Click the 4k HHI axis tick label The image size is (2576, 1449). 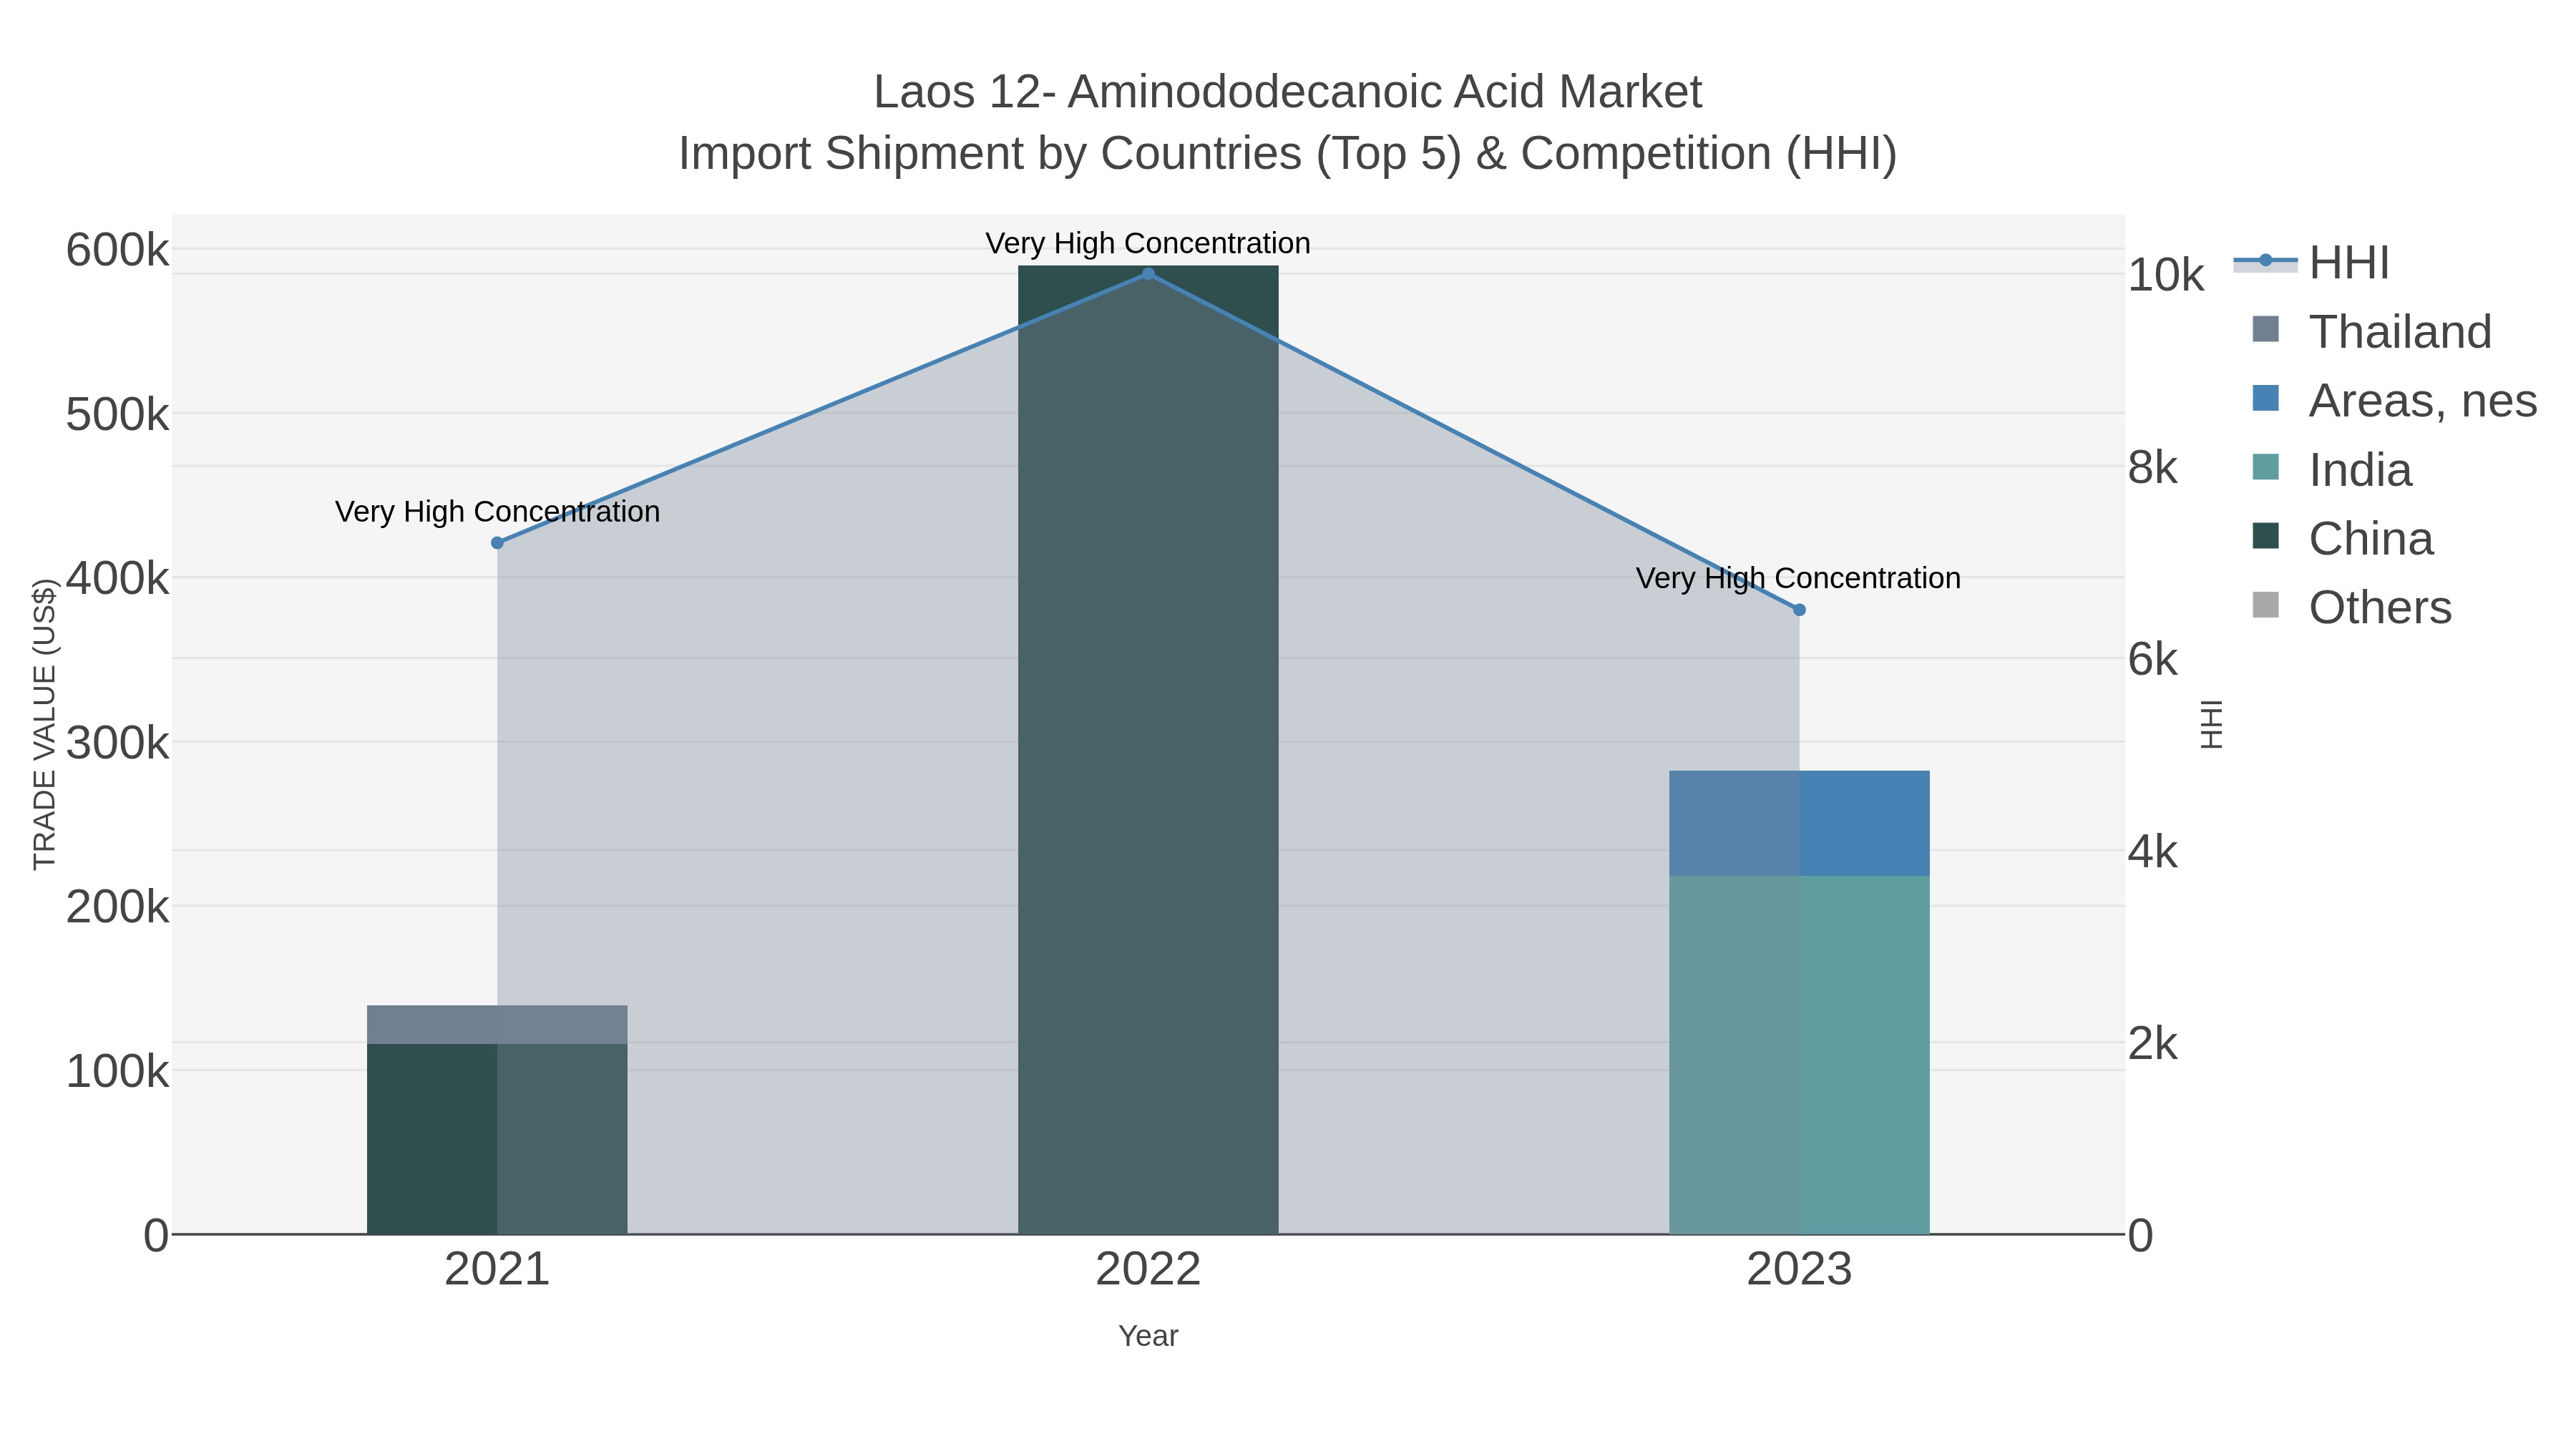click(2152, 852)
